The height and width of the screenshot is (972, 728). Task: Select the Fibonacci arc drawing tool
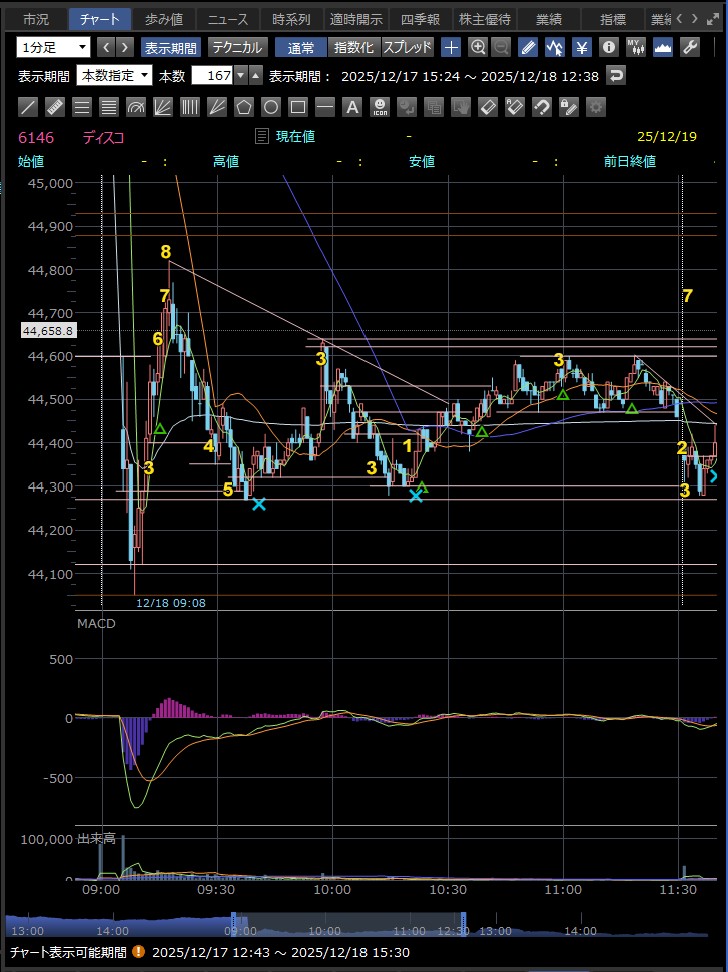pos(137,107)
